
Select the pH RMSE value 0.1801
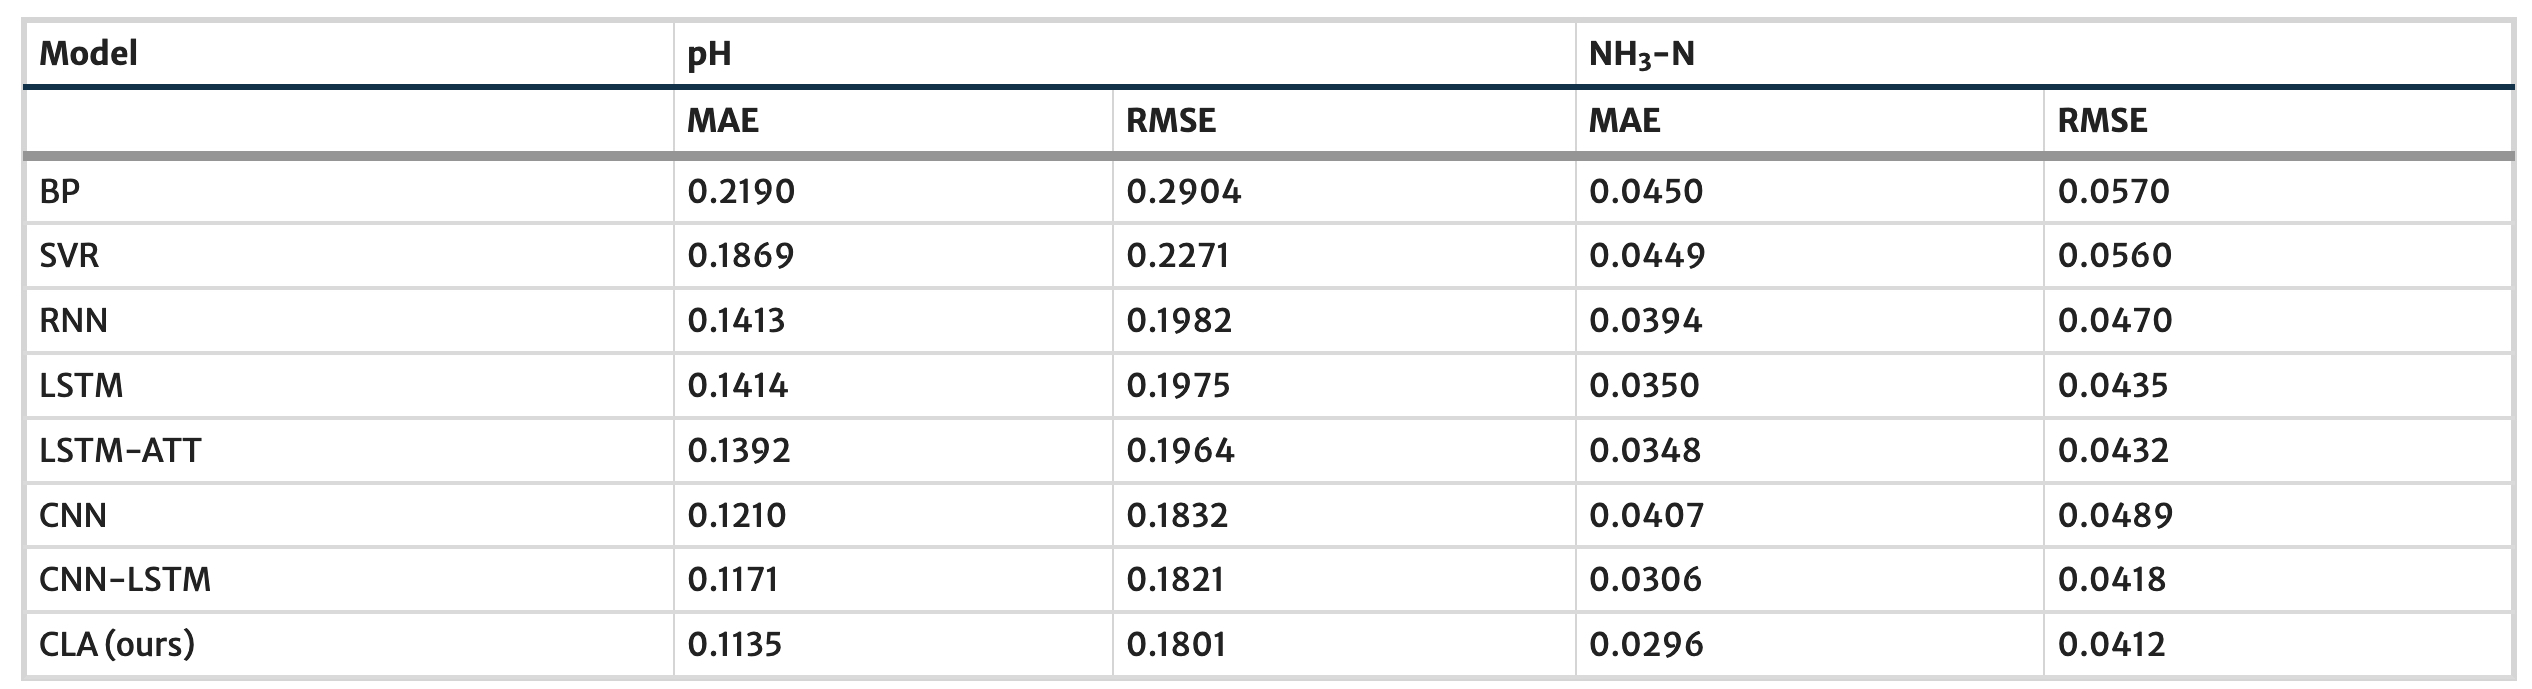[x=1176, y=644]
